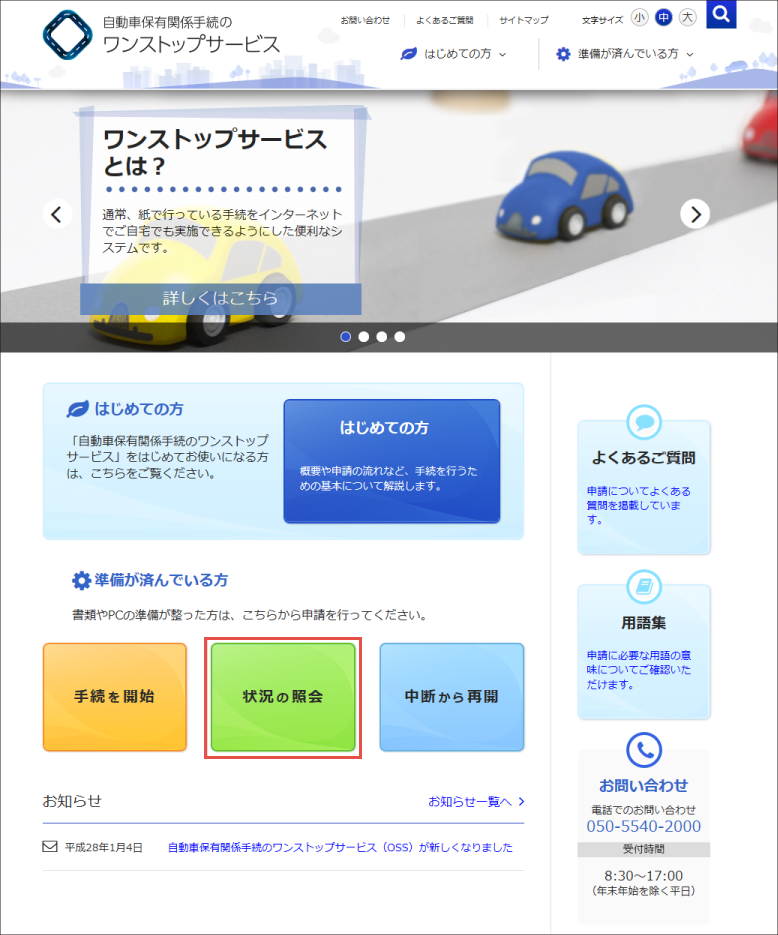The width and height of the screenshot is (778, 935).
Task: Click the ワンストップサービスとは？ banner heading
Action: [x=215, y=153]
